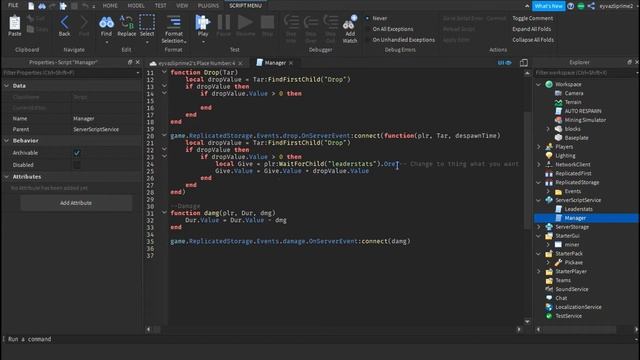This screenshot has width=640, height=360.
Task: Toggle the Archivable checkbox
Action: (77, 153)
